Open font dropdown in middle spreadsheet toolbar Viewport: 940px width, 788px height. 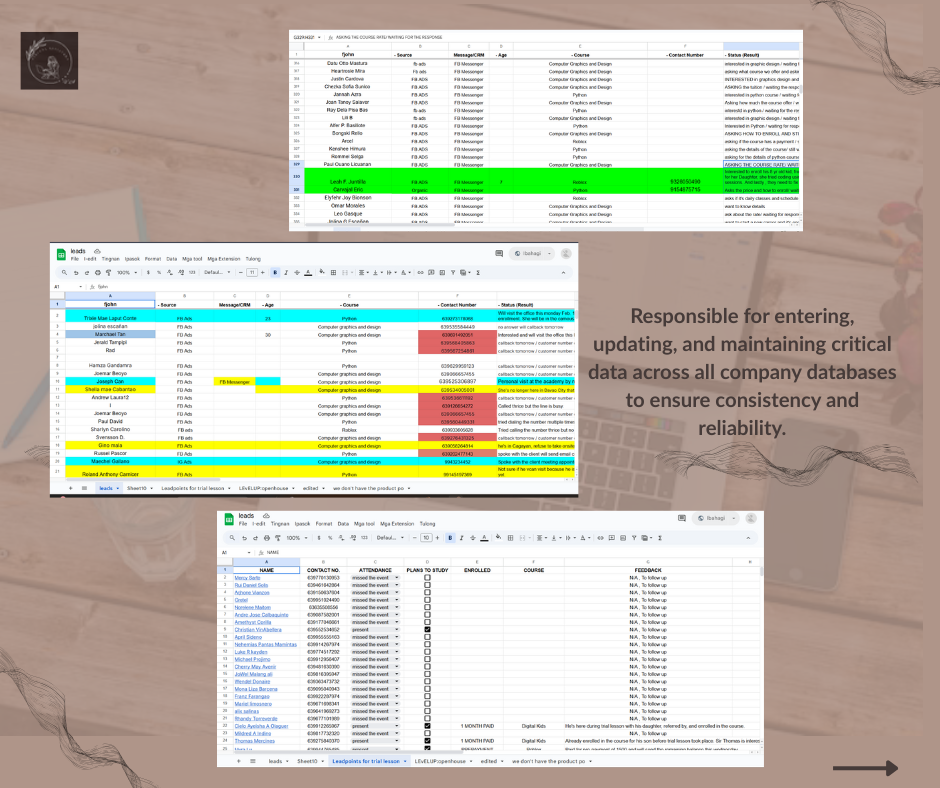coord(217,272)
